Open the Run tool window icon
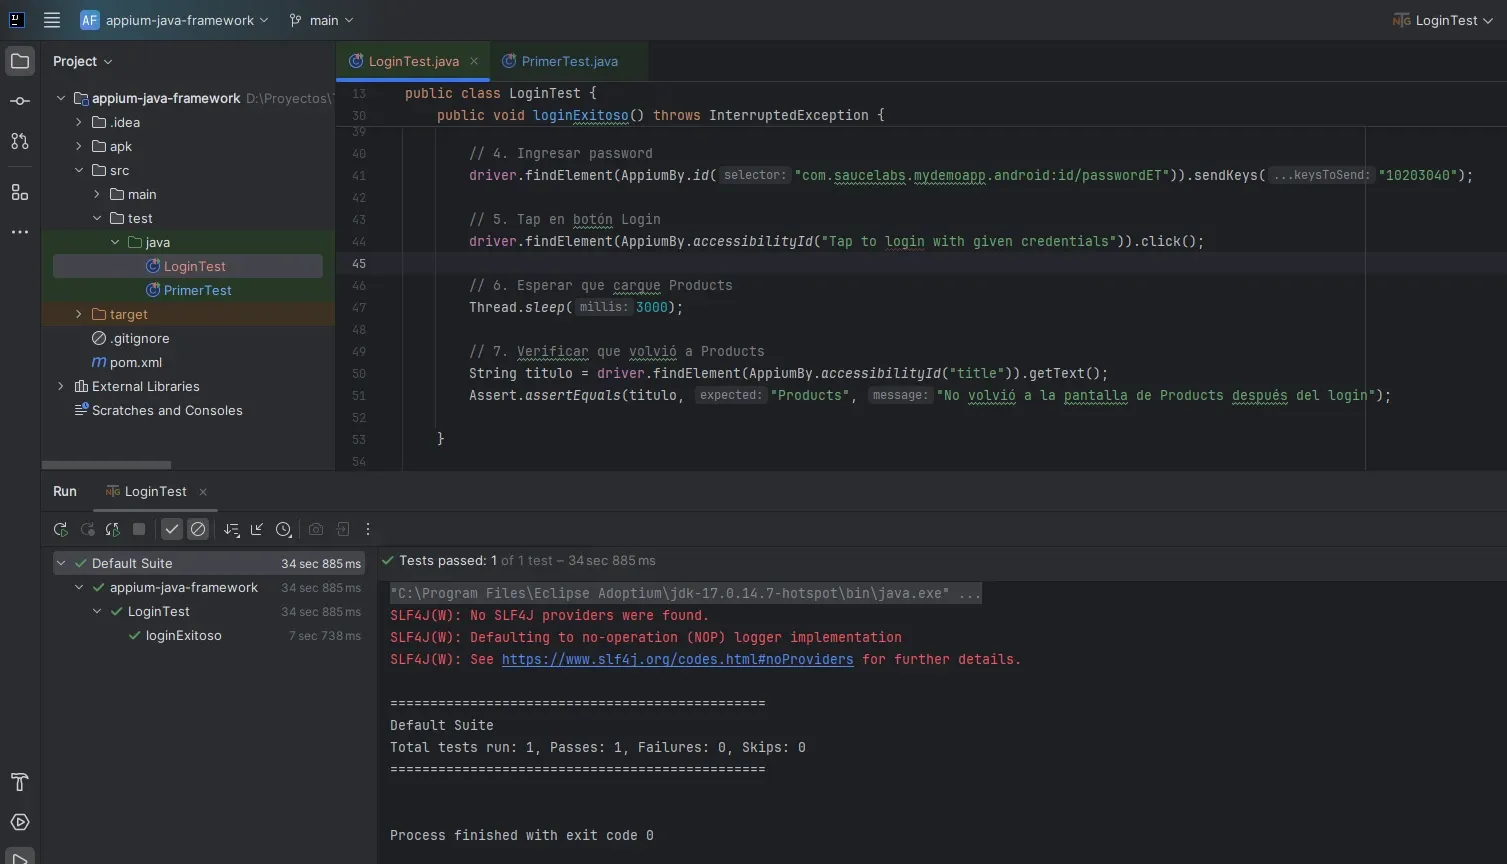The height and width of the screenshot is (864, 1507). pyautogui.click(x=20, y=858)
